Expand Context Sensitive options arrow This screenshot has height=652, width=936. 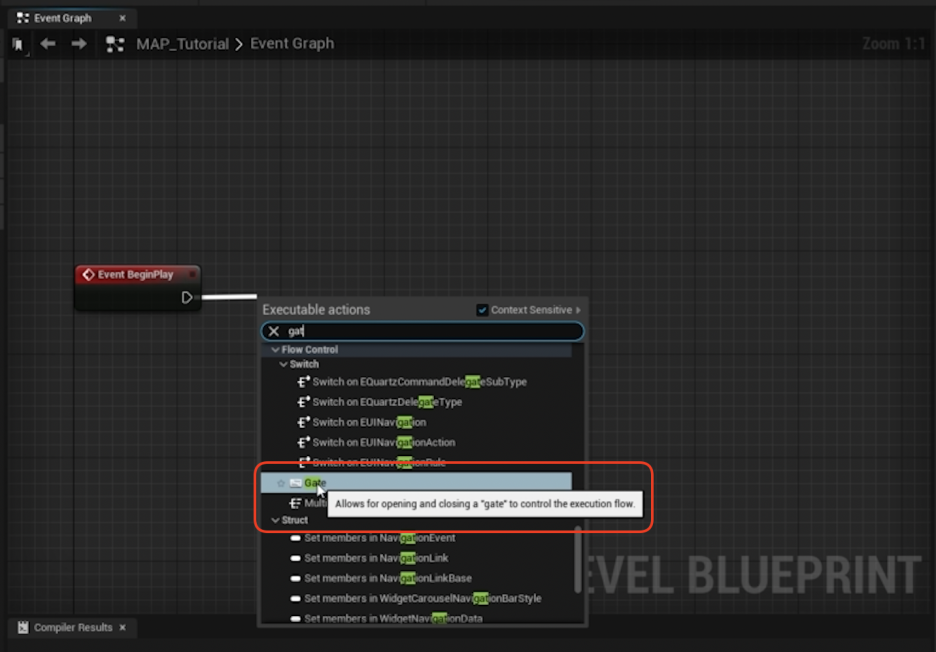pos(578,310)
